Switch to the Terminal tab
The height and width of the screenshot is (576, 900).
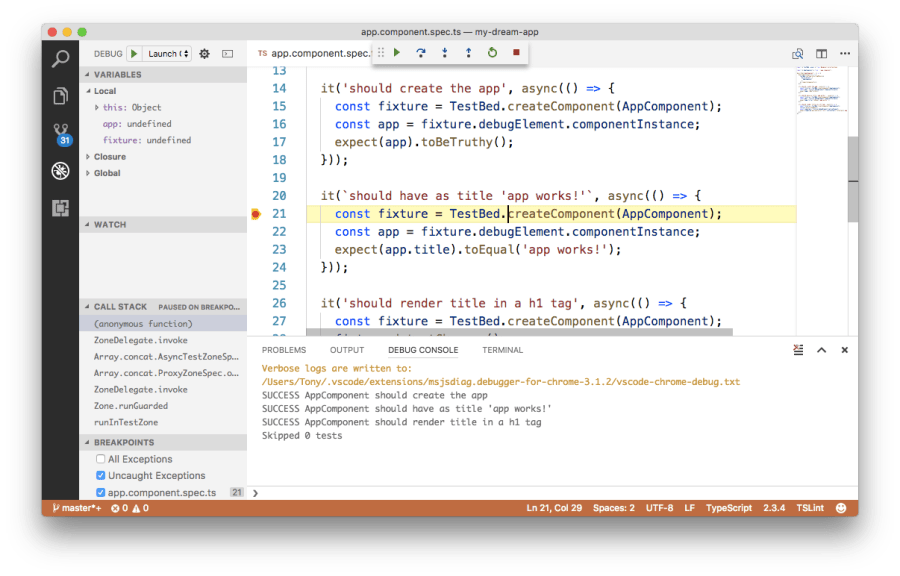point(502,350)
